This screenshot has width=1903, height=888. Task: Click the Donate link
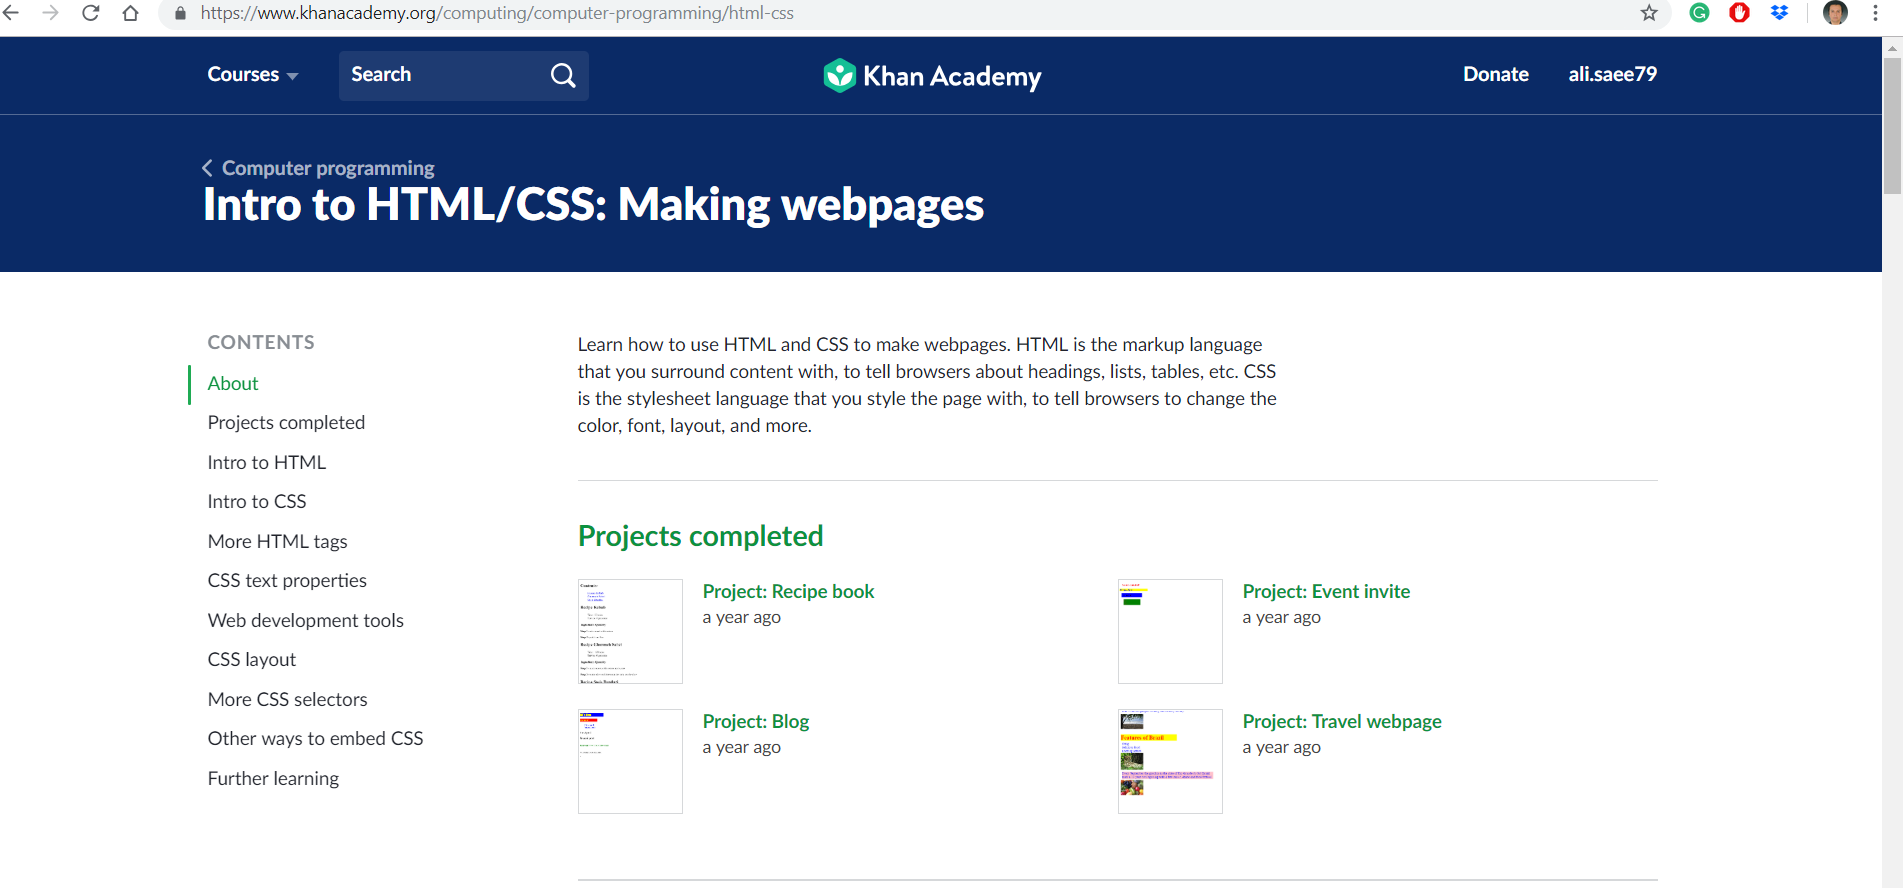pyautogui.click(x=1495, y=74)
